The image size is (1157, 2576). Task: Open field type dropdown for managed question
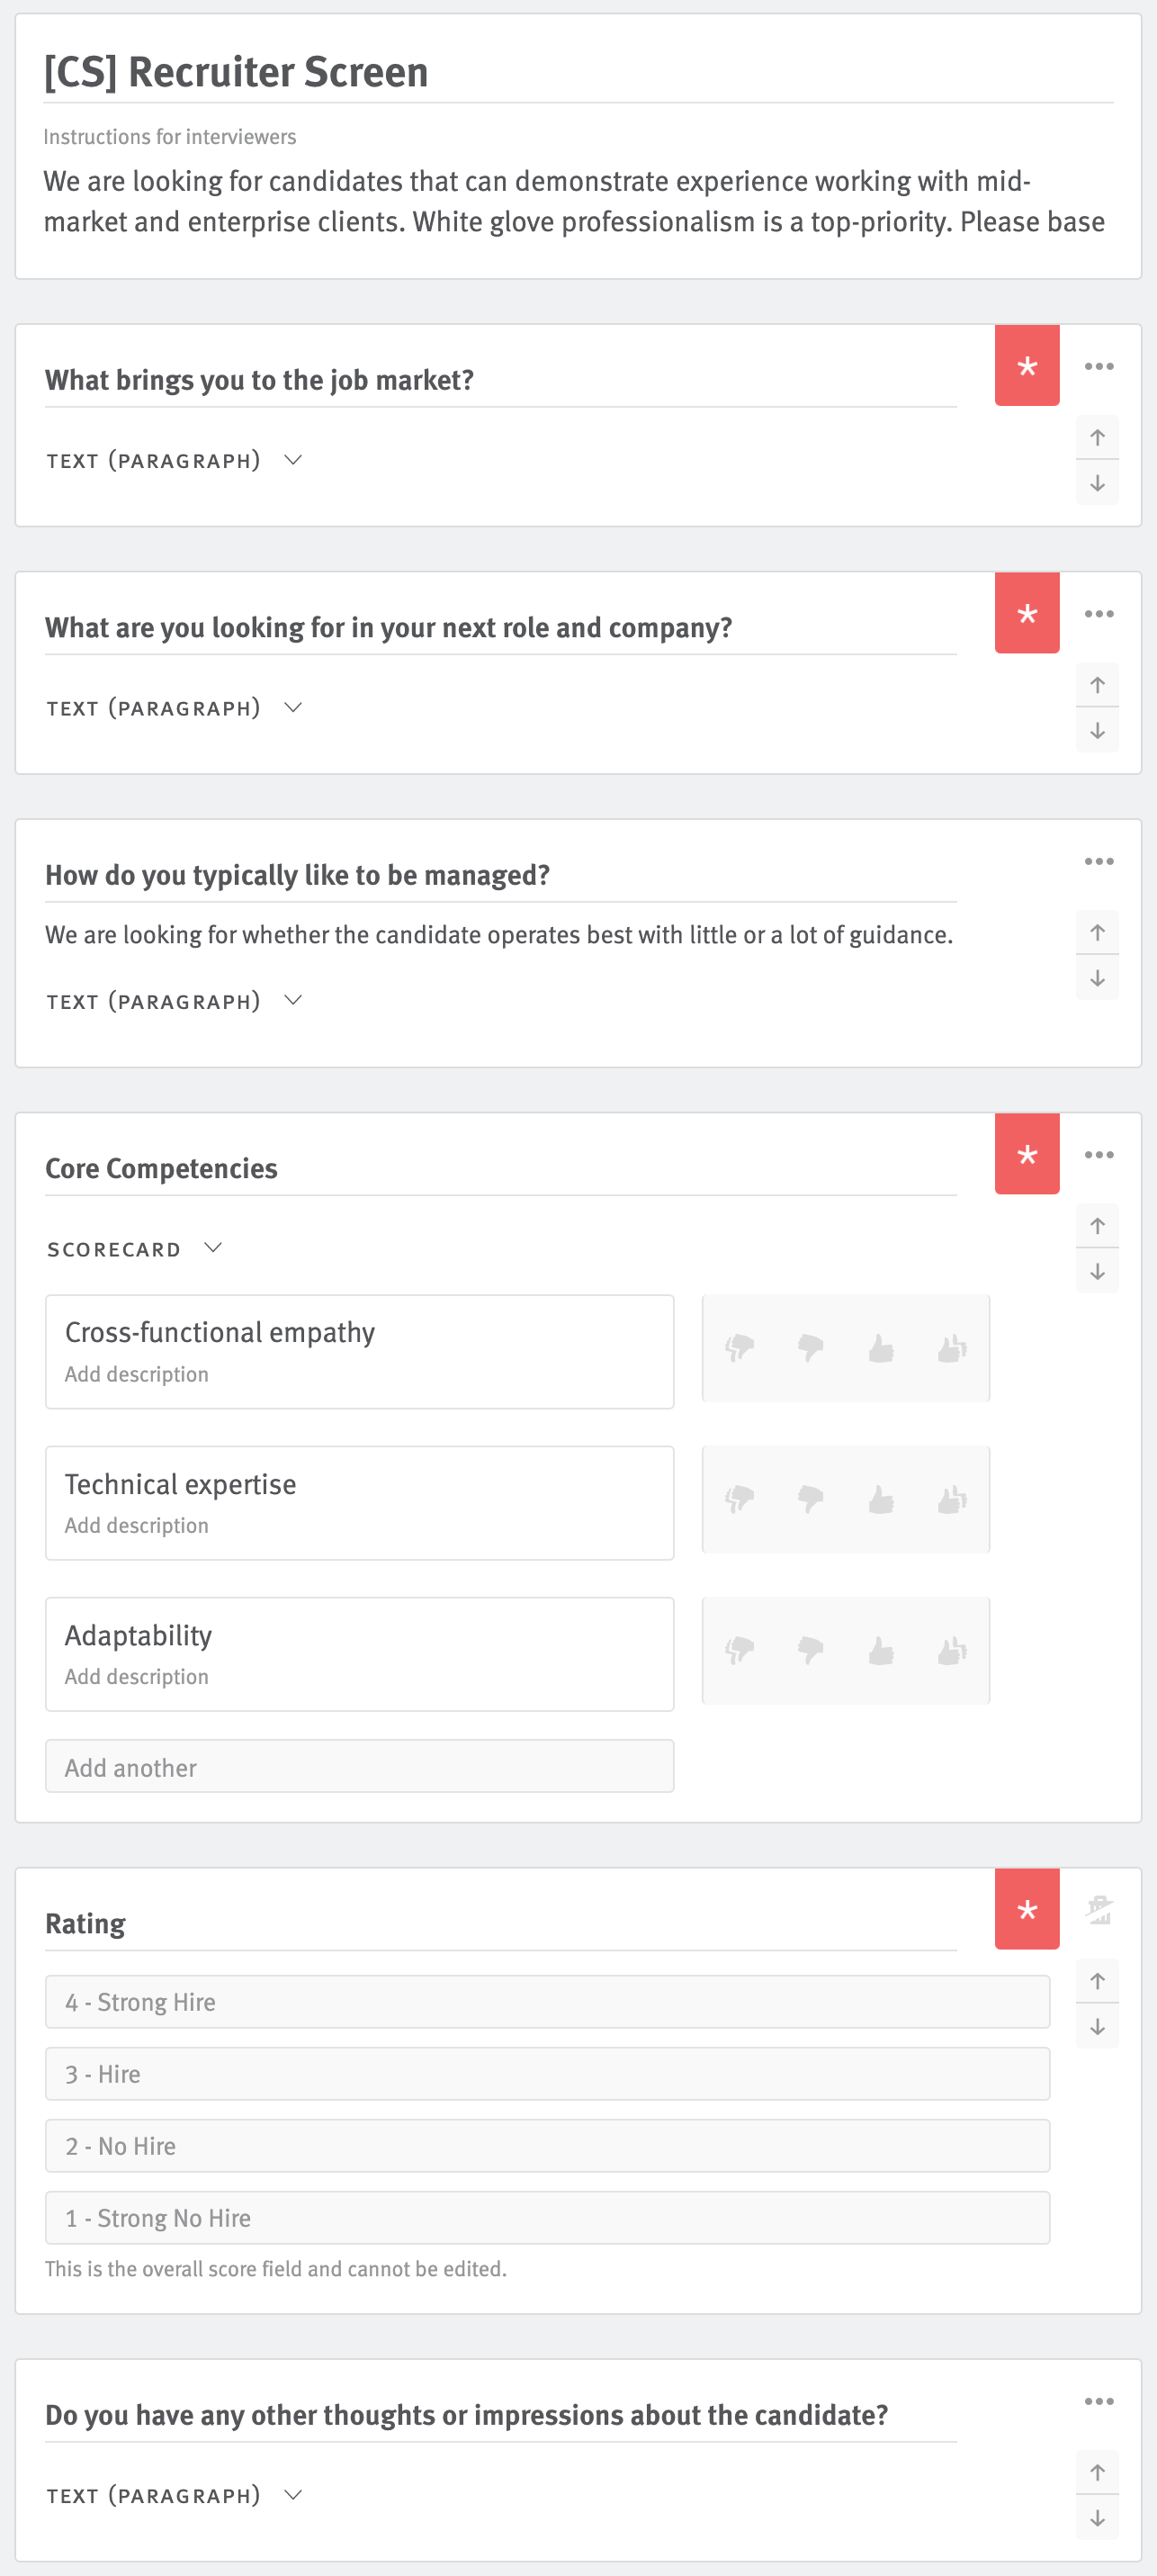tap(292, 999)
